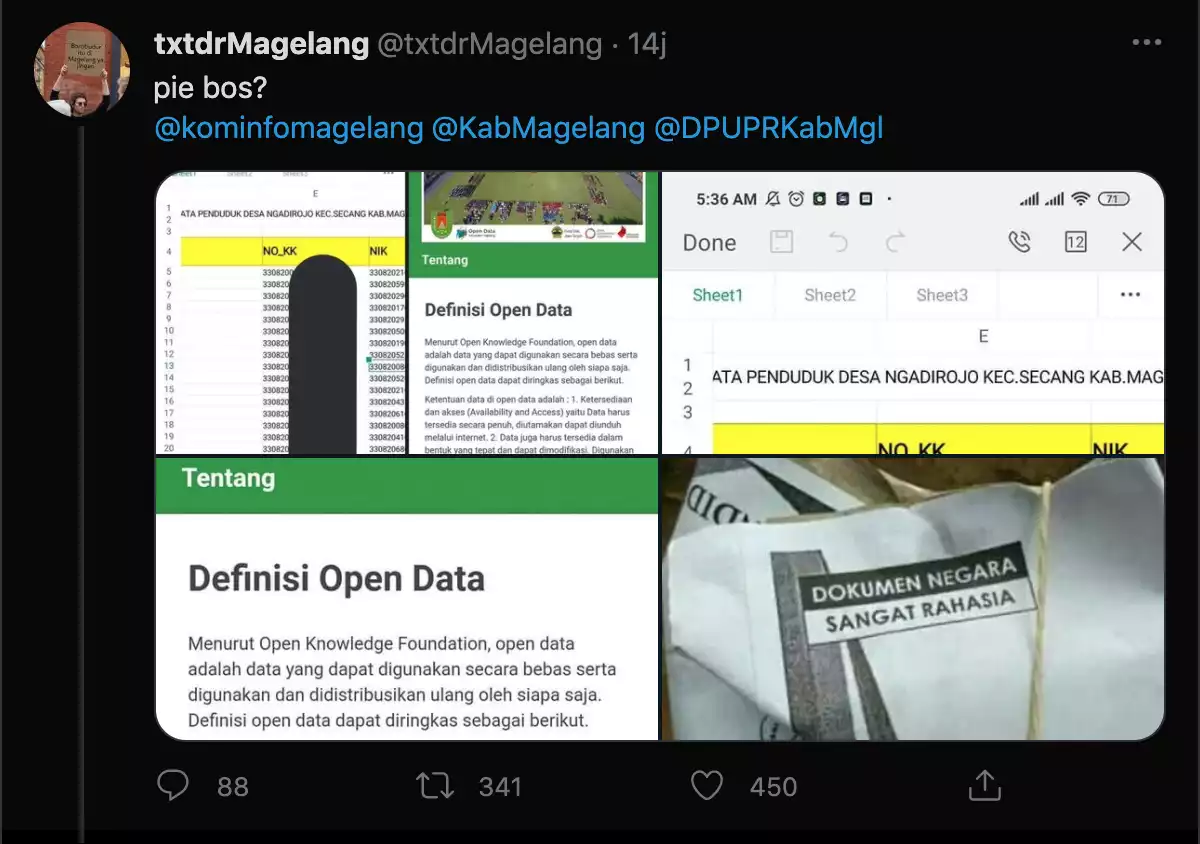Viewport: 1200px width, 844px height.
Task: Open the @txtdrMagelang handle link
Action: click(x=489, y=45)
